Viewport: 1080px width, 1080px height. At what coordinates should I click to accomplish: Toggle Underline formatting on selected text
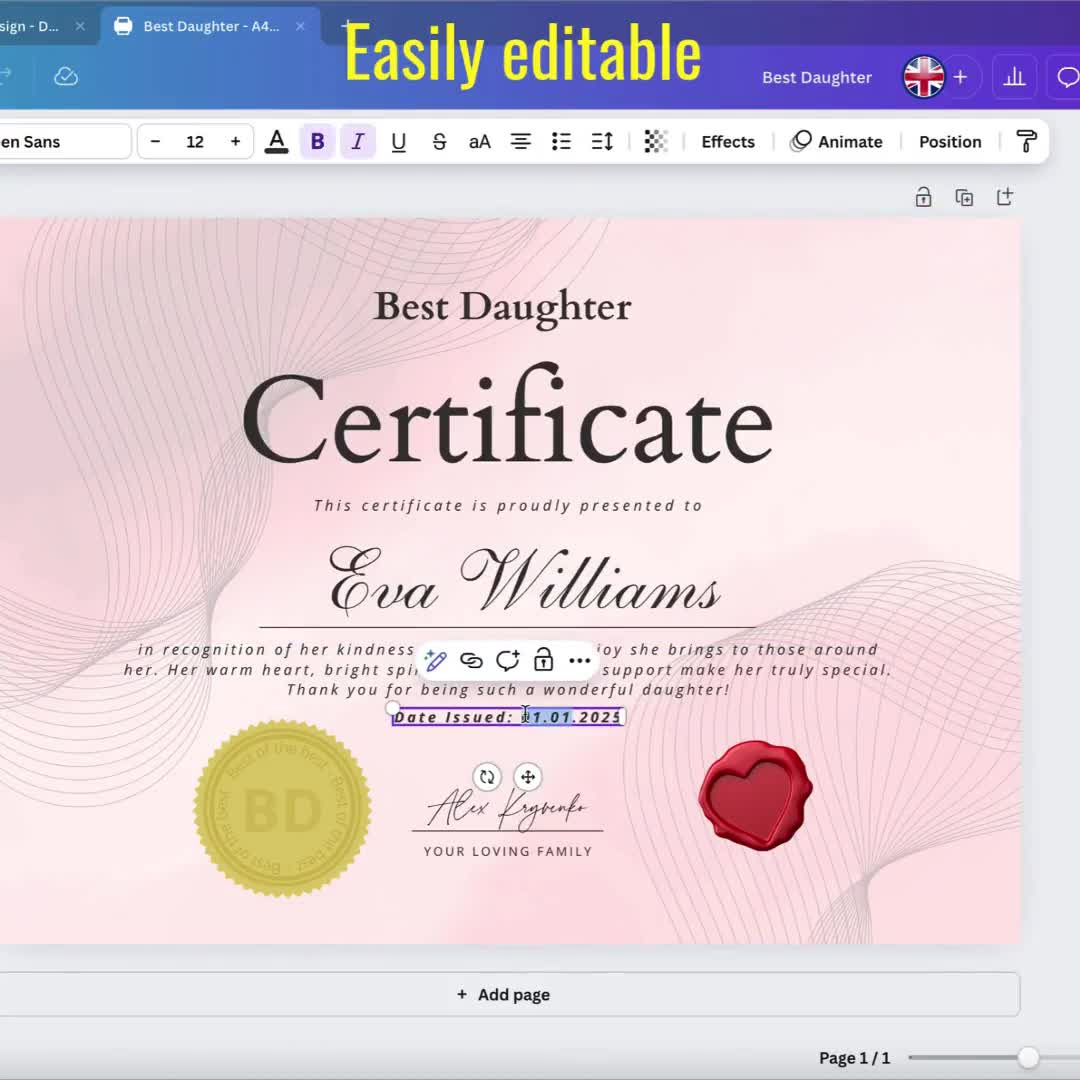tap(398, 142)
